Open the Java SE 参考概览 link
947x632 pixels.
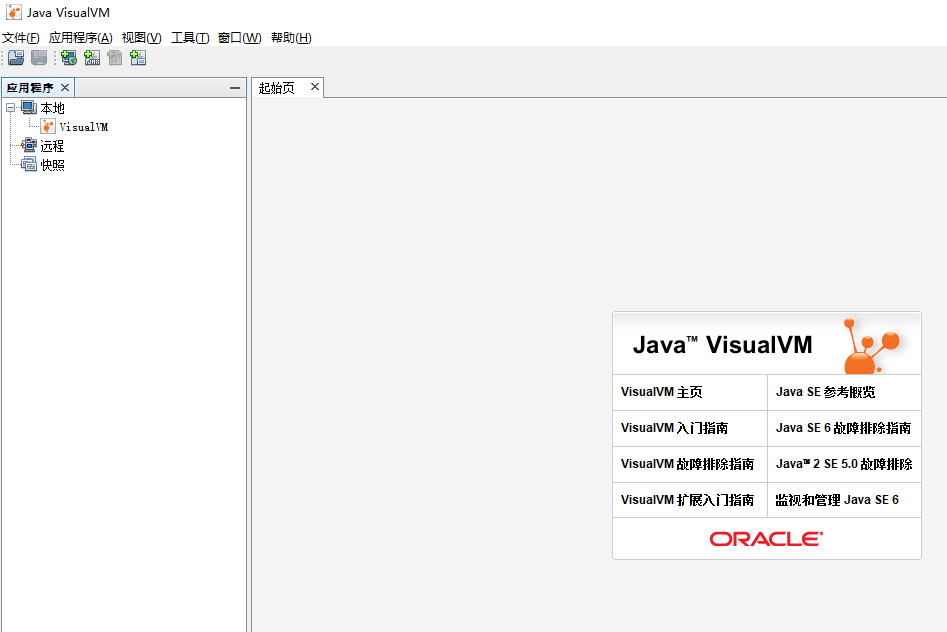[825, 392]
